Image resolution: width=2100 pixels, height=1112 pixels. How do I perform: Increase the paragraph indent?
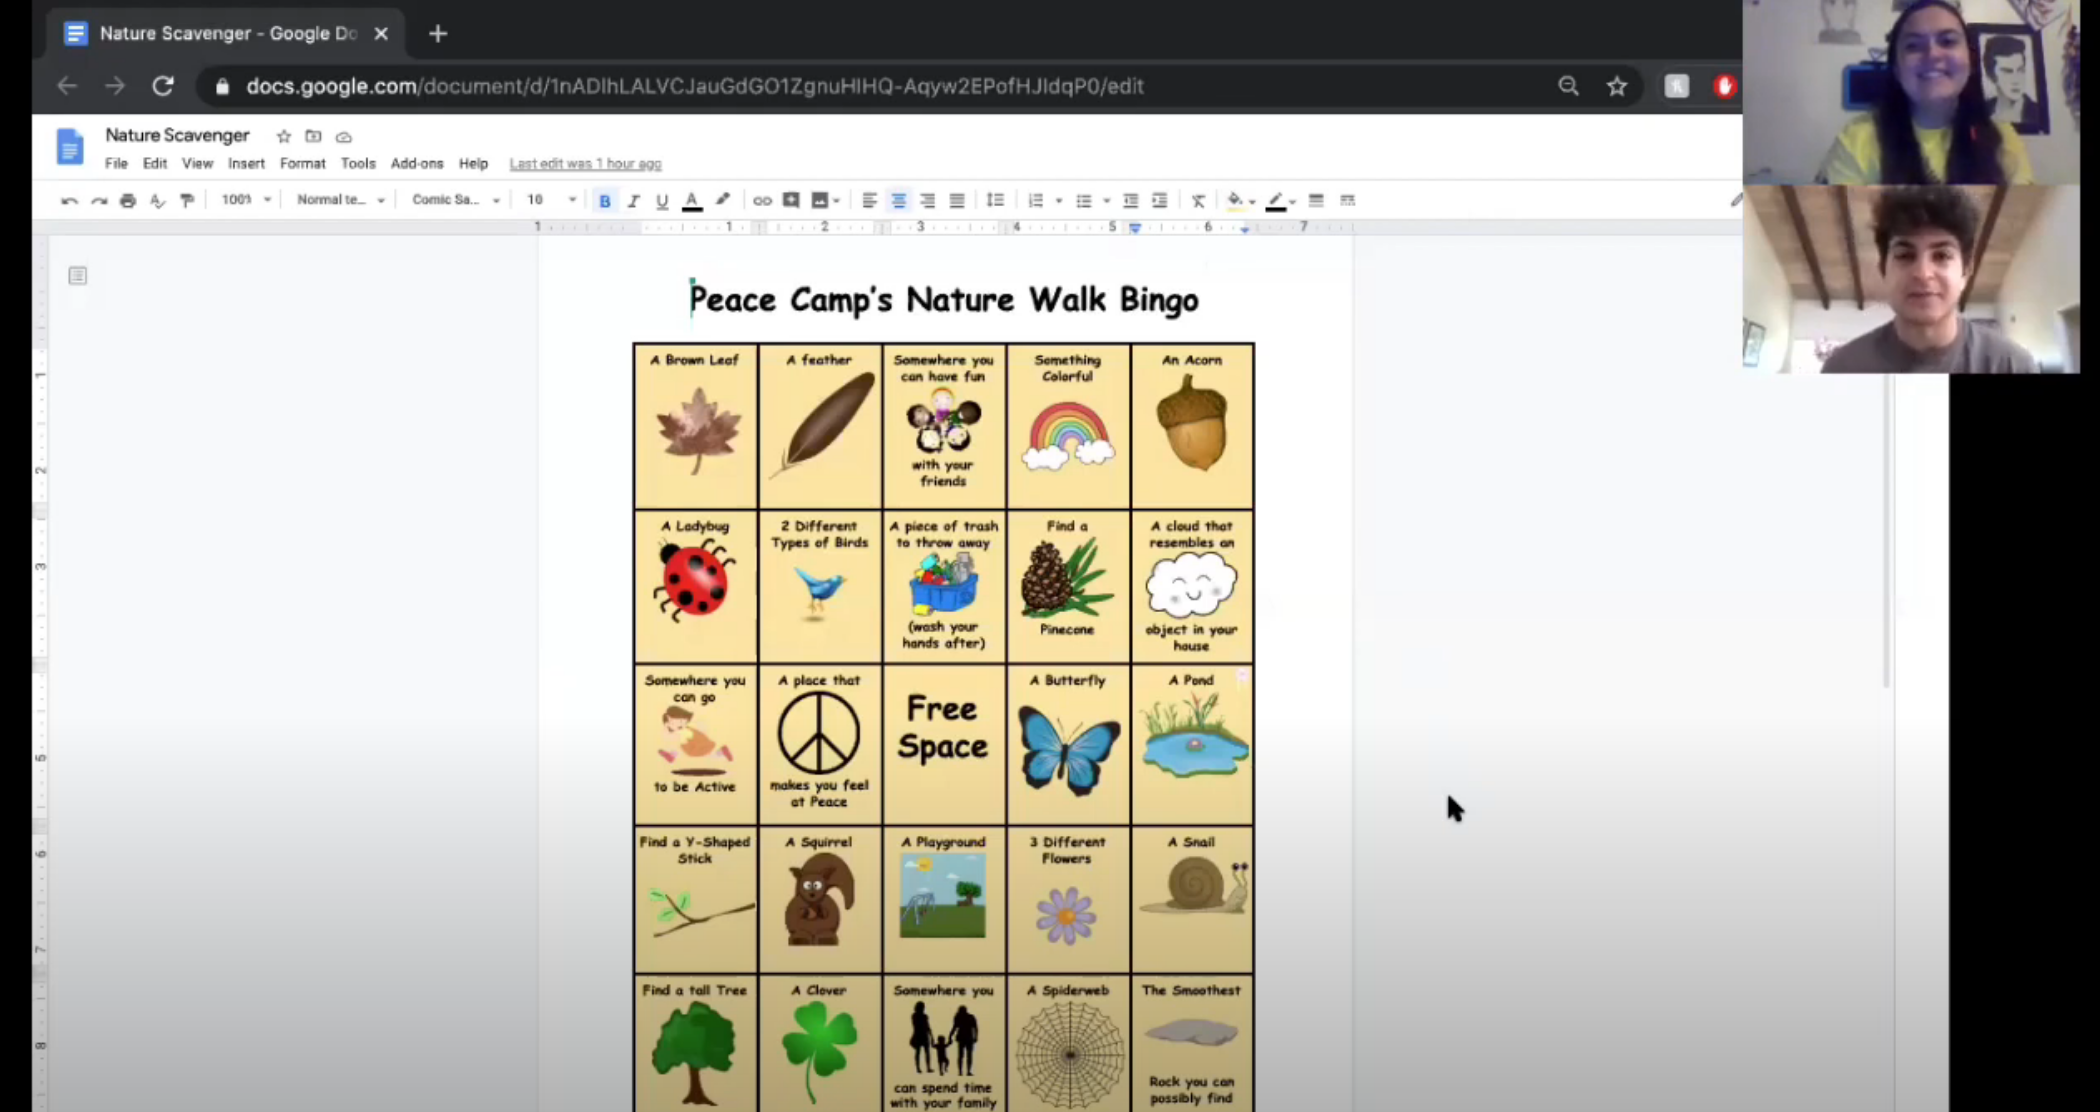[x=1160, y=201]
